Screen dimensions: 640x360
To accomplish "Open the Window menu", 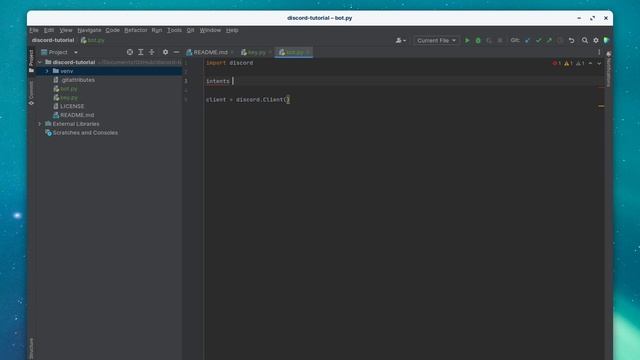I will coord(210,30).
